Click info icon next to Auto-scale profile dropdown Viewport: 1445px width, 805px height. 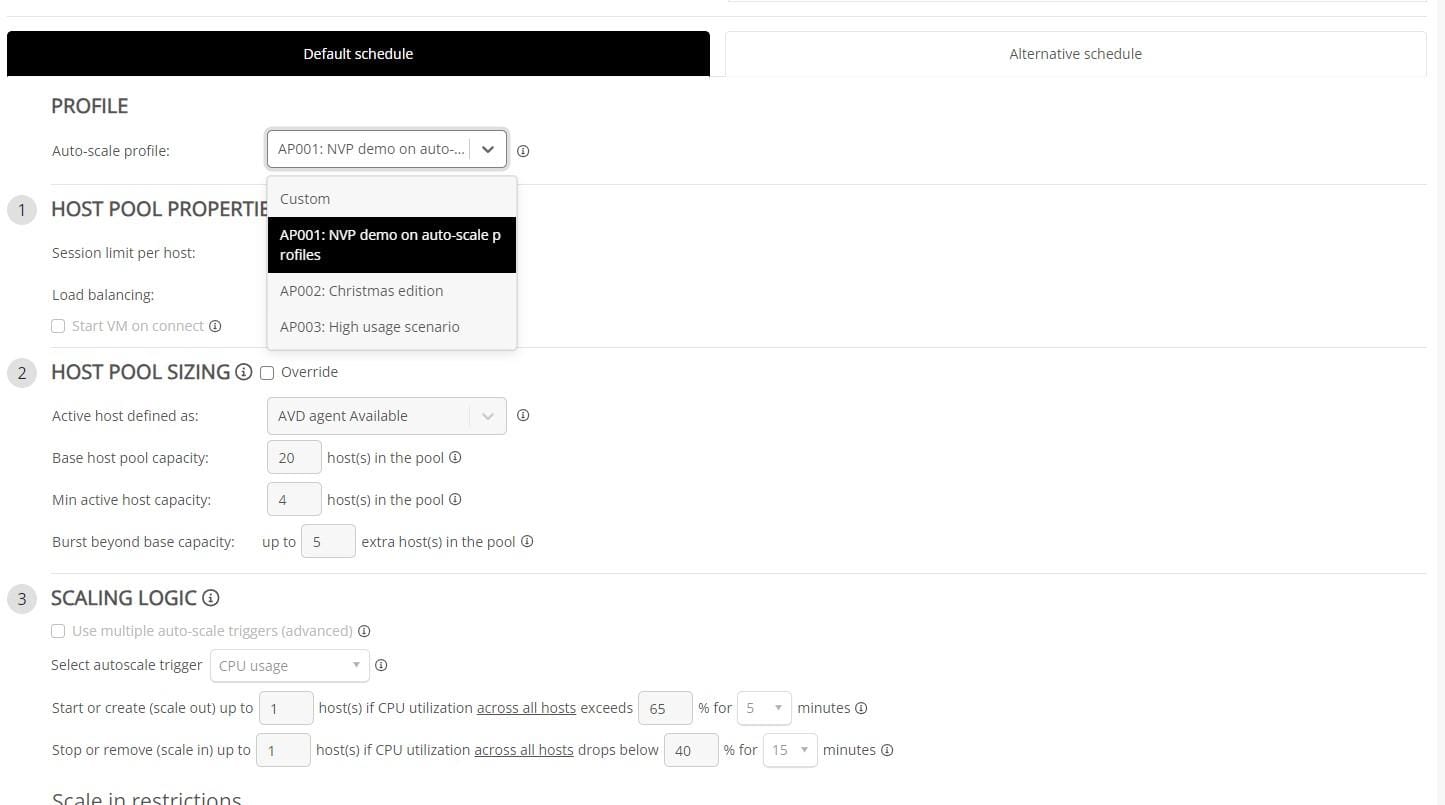(x=523, y=151)
